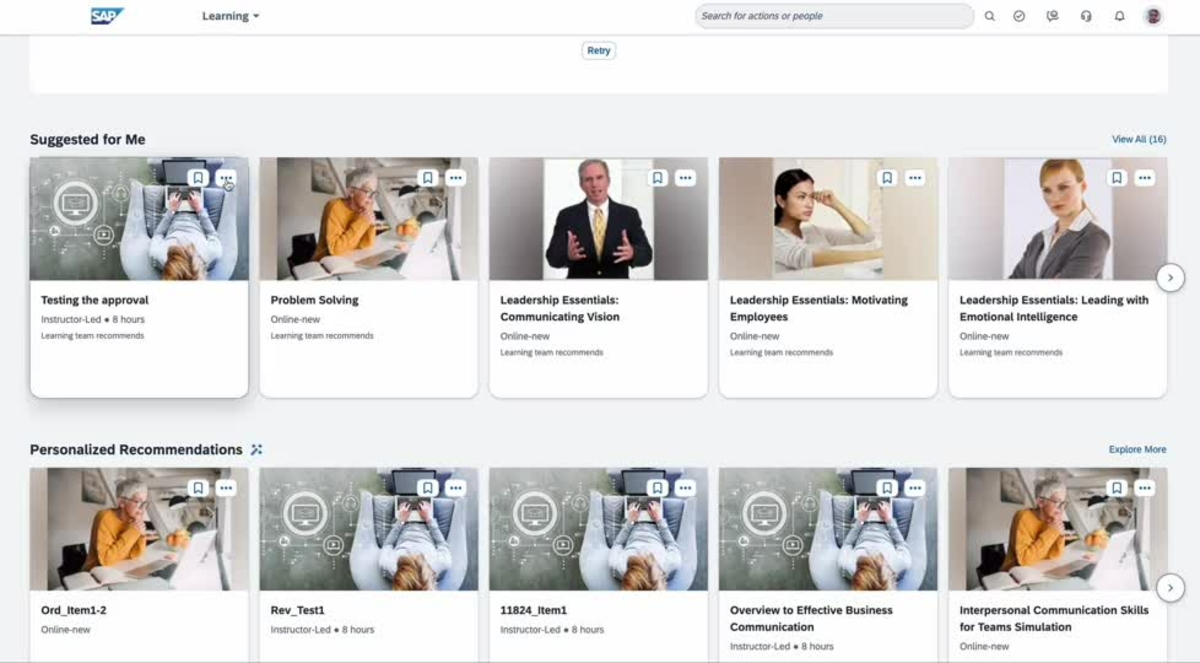Click the search for actions or people field

click(x=834, y=16)
